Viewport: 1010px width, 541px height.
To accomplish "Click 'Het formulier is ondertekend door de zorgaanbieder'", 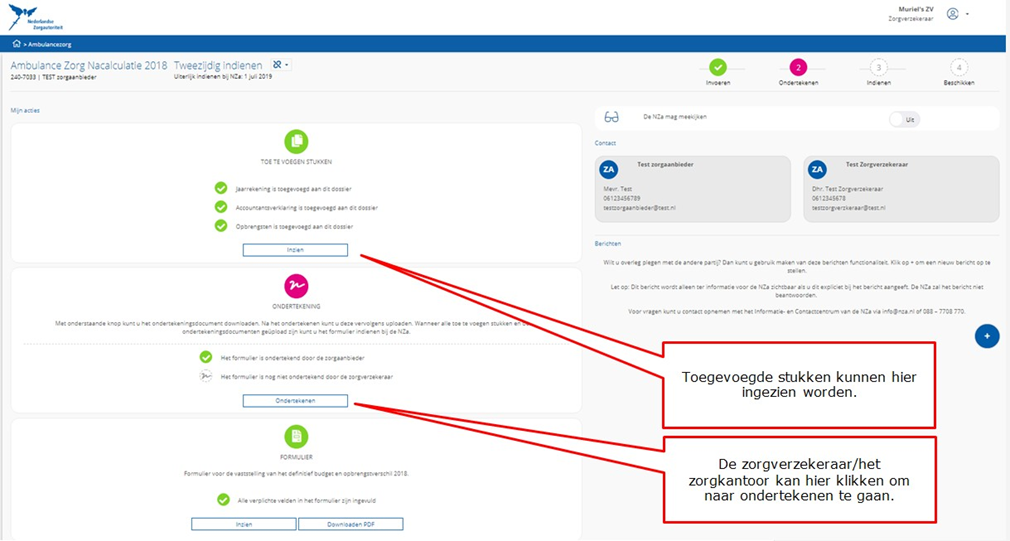I will pos(292,358).
